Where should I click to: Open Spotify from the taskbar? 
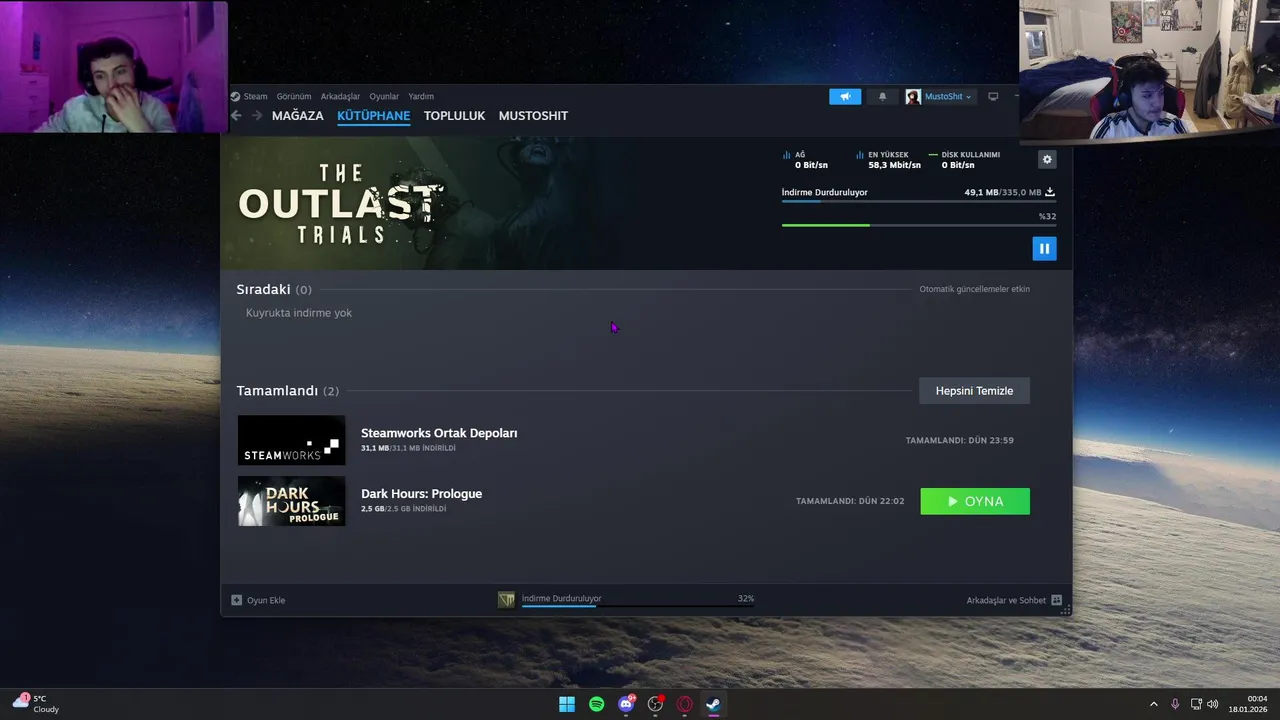point(597,704)
